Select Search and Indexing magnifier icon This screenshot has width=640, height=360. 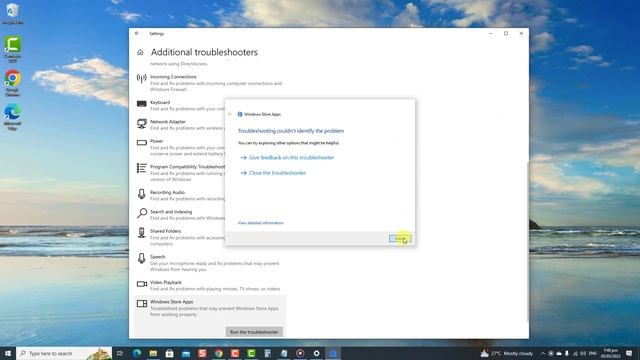[142, 213]
